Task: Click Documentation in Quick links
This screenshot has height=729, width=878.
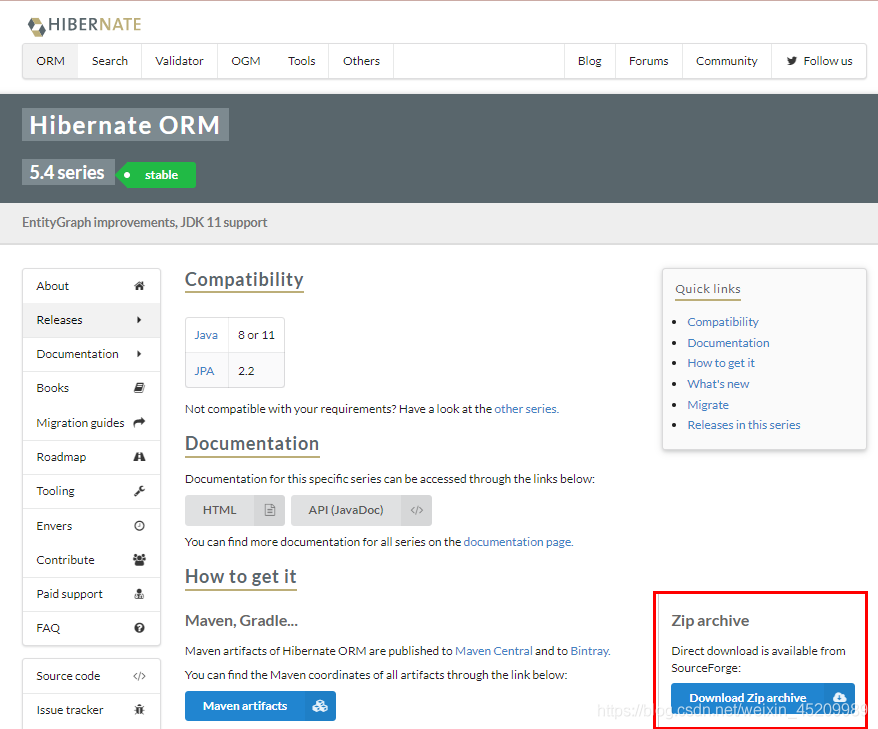Action: click(x=728, y=343)
